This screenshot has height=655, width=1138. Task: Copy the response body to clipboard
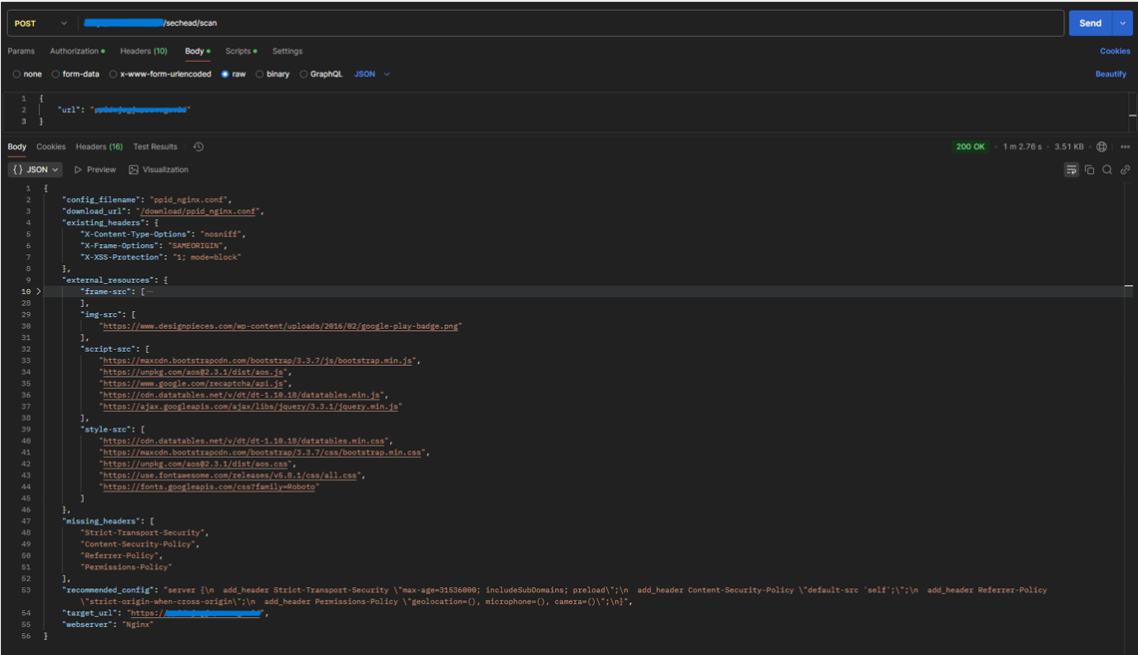pos(1089,170)
